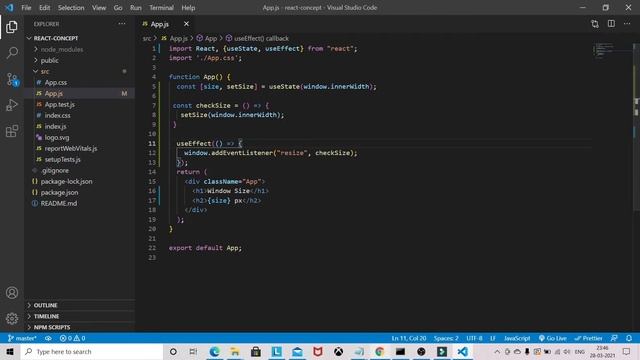Image resolution: width=640 pixels, height=360 pixels.
Task: Open the Search view in activity bar
Action: (12, 53)
